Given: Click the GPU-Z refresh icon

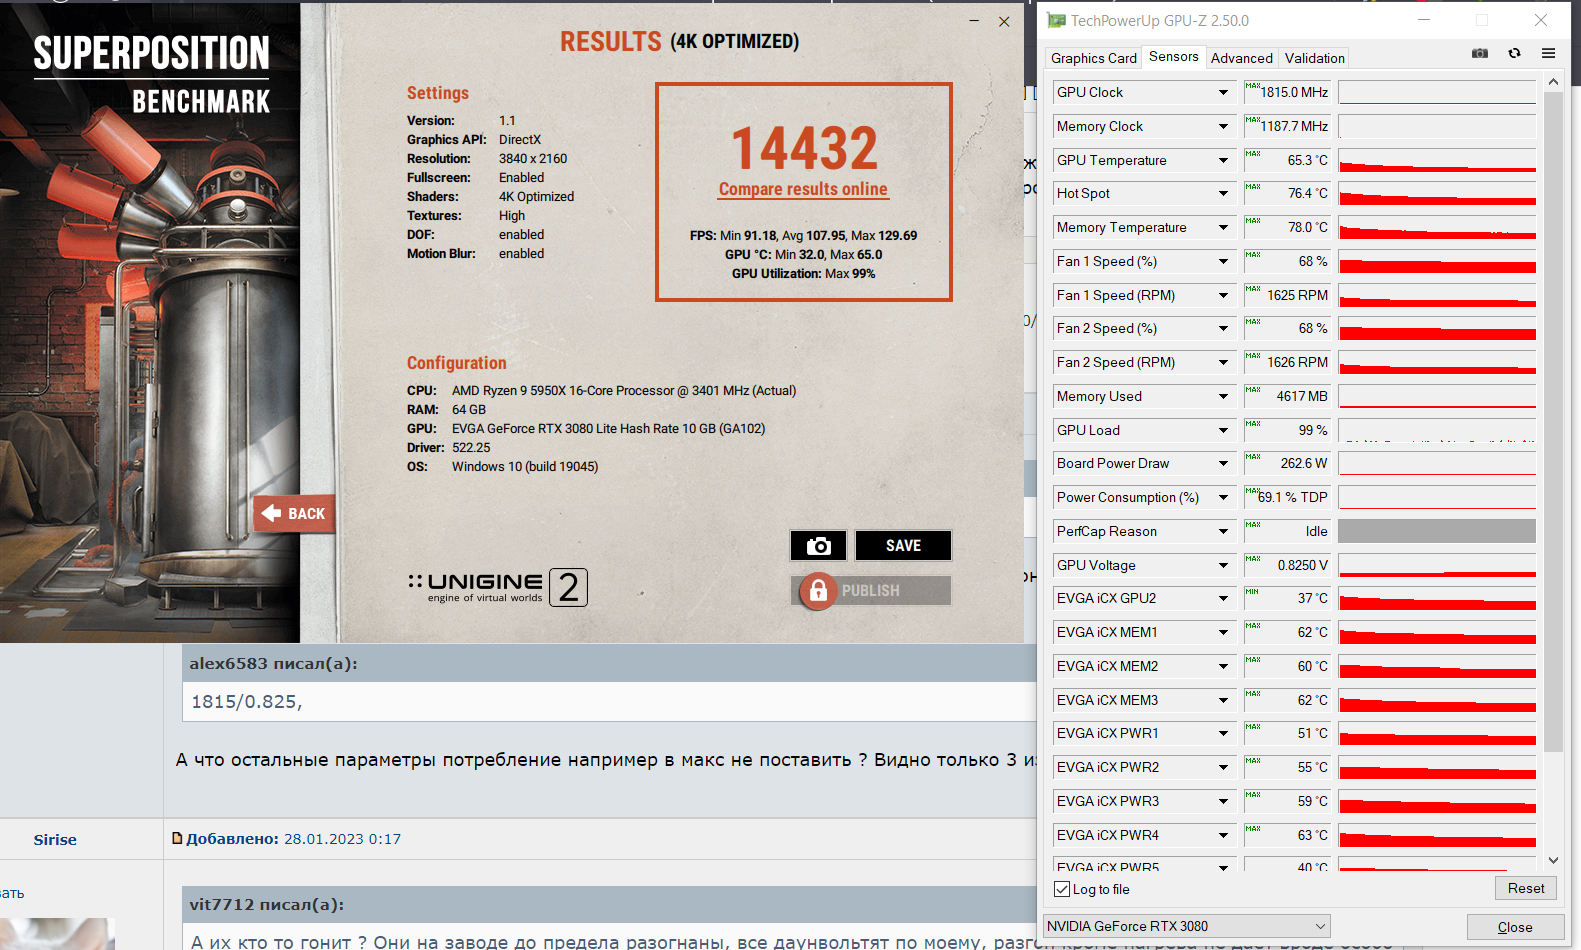Looking at the screenshot, I should pos(1514,53).
